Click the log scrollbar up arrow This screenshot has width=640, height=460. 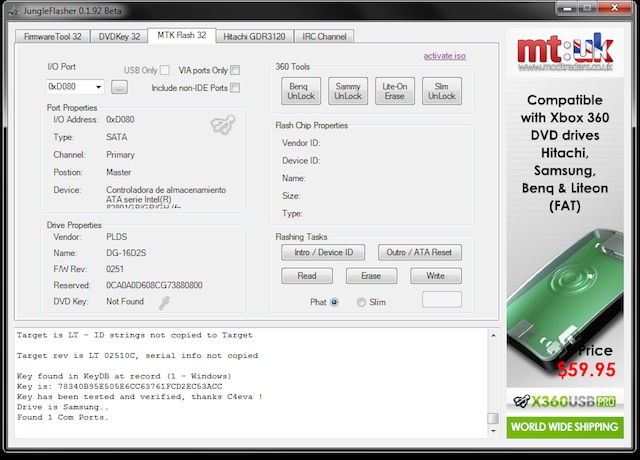pos(493,336)
